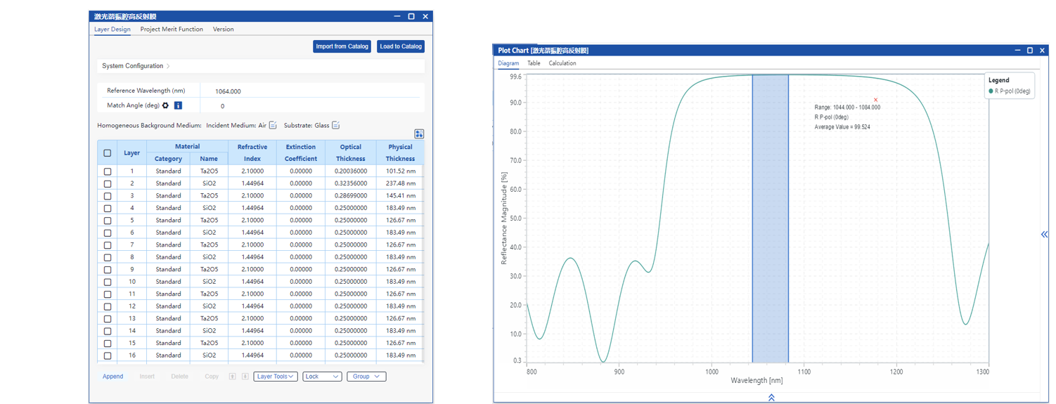Close the range annotation with red X
This screenshot has height=404, width=1056.
click(x=876, y=100)
